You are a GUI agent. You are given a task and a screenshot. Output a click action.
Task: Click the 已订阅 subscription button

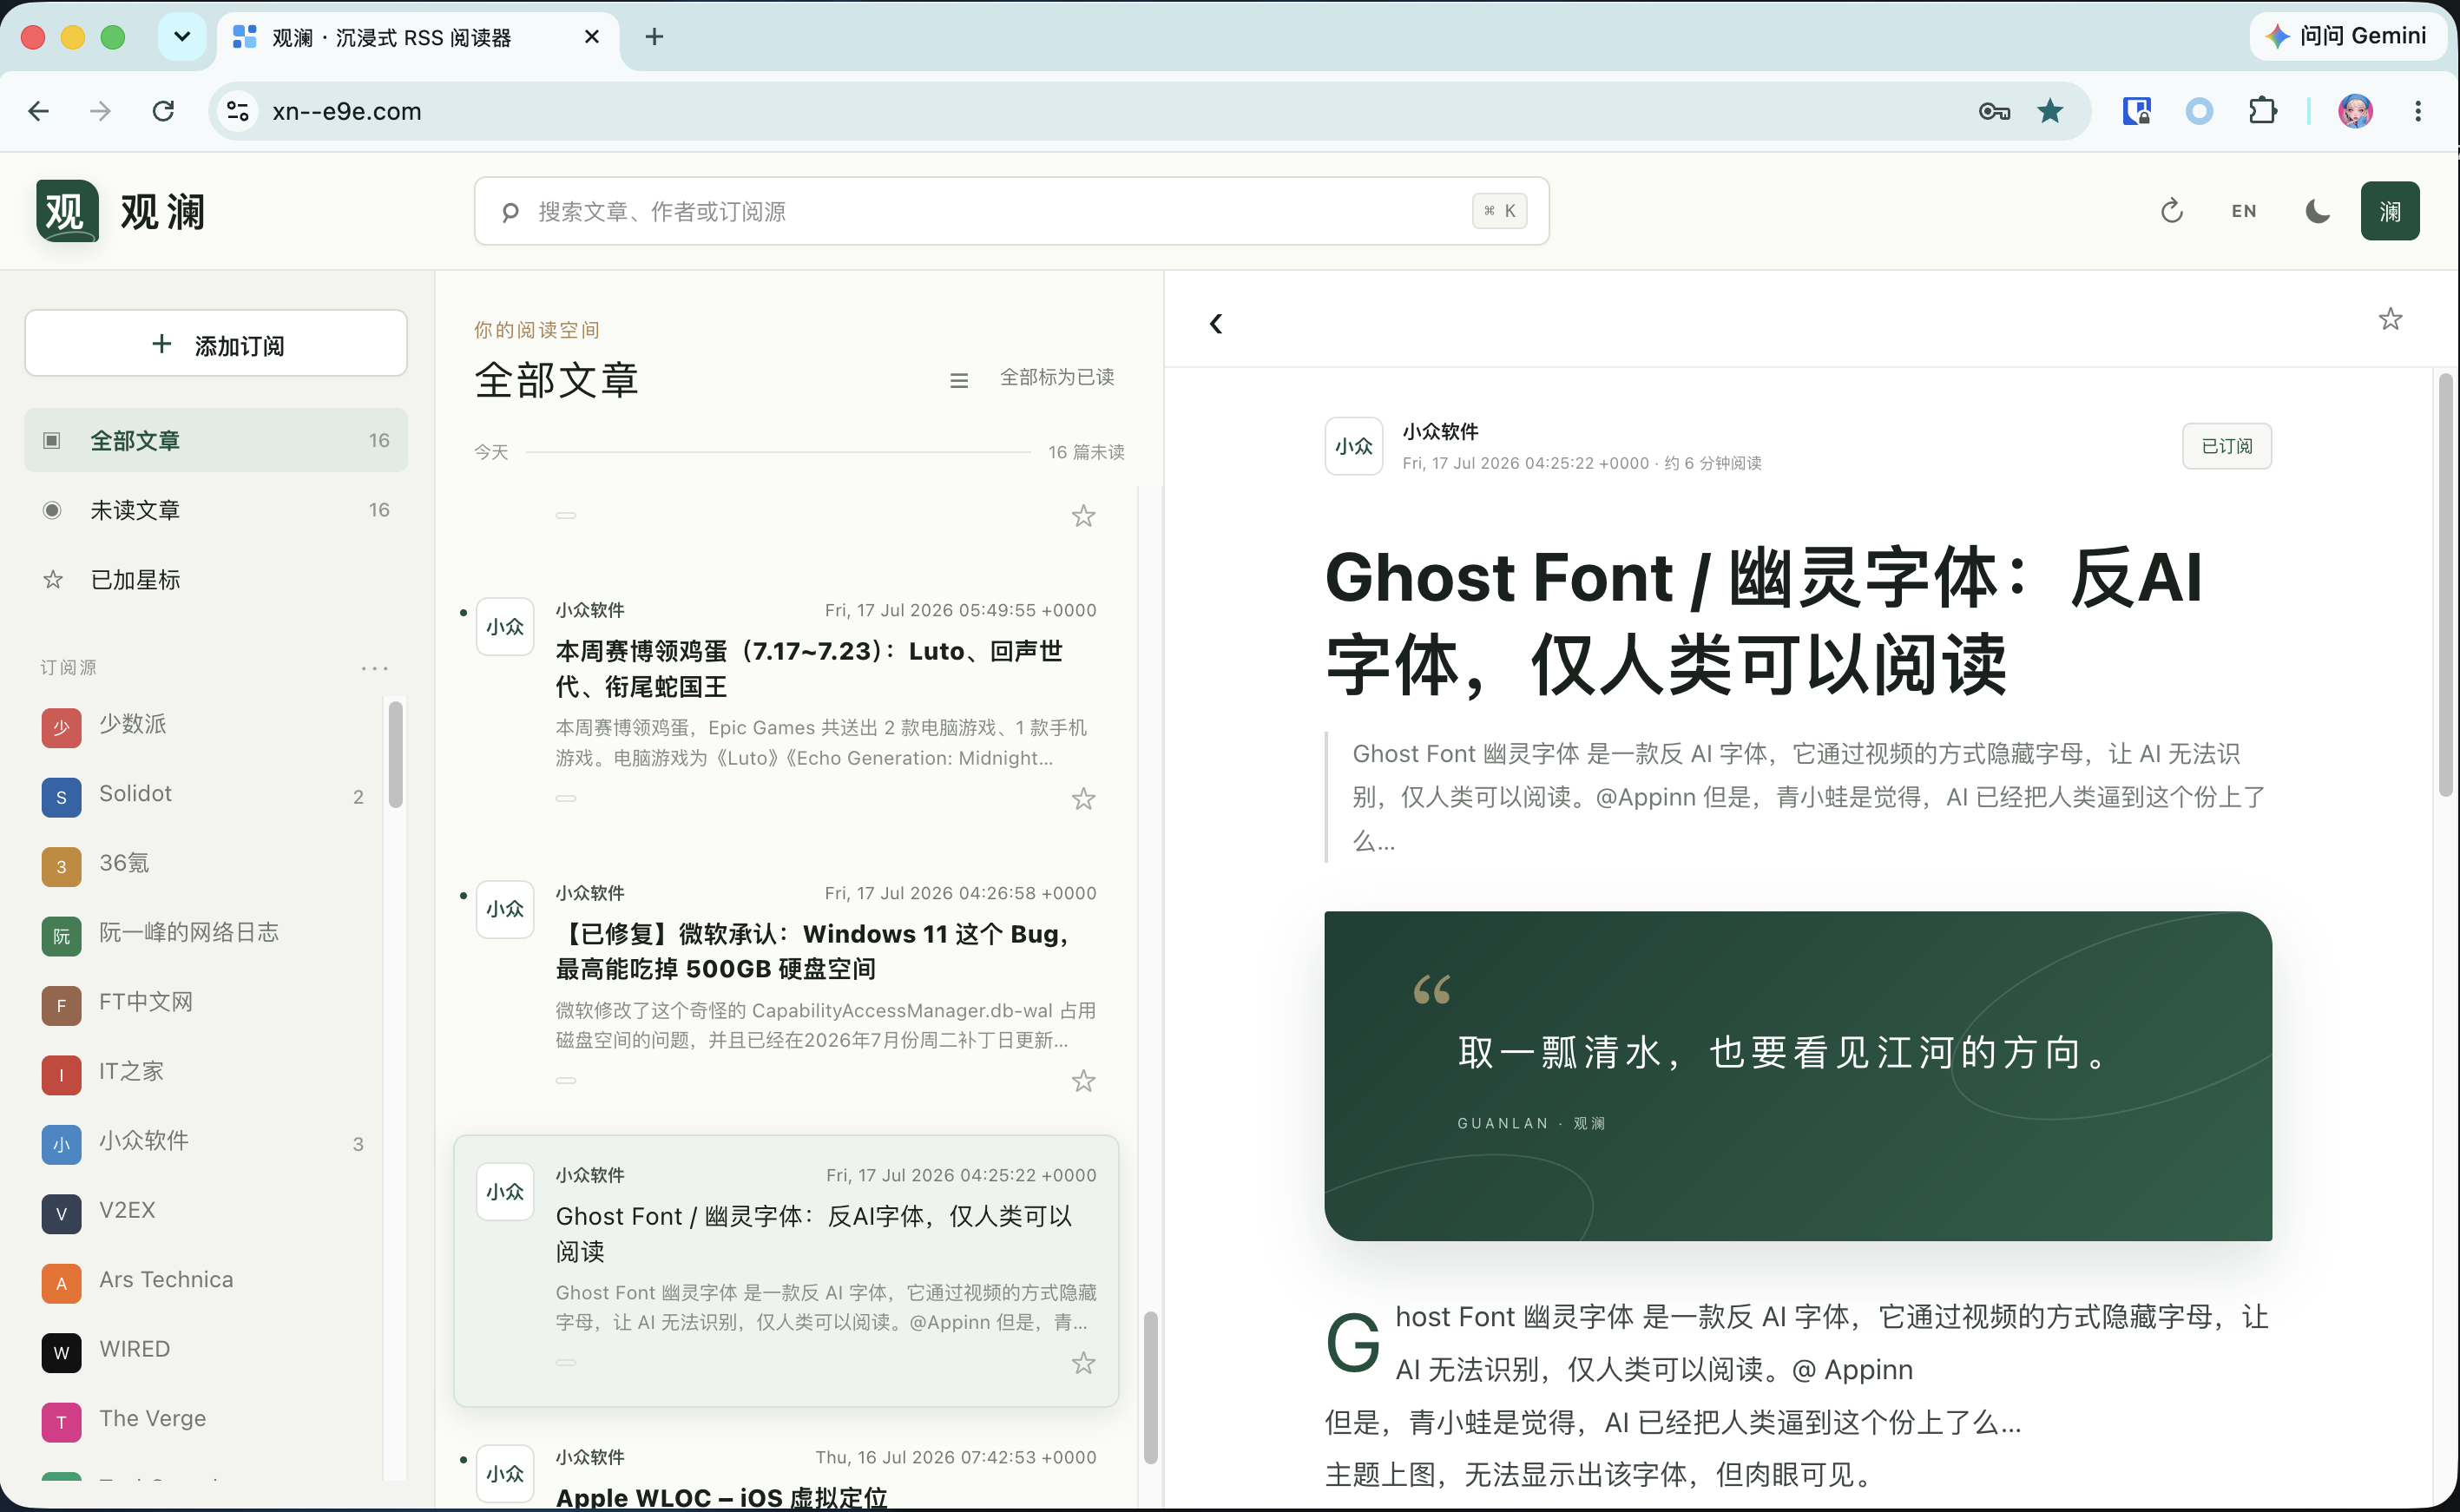tap(2227, 446)
